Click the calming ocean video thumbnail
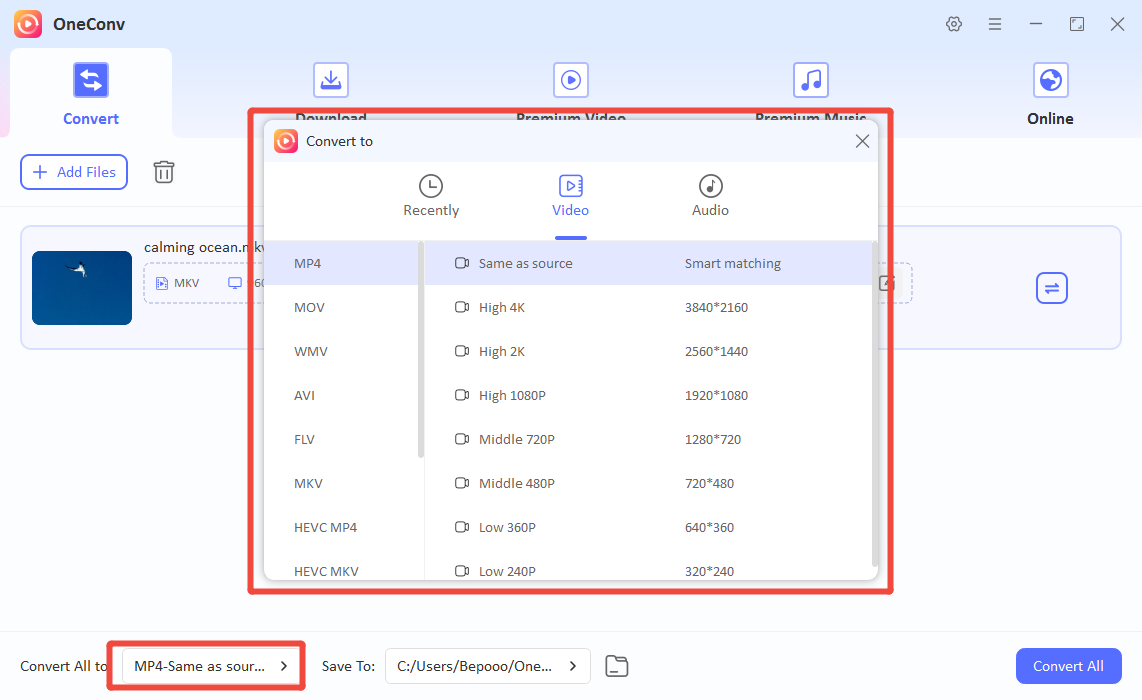The height and width of the screenshot is (700, 1142). coord(81,288)
